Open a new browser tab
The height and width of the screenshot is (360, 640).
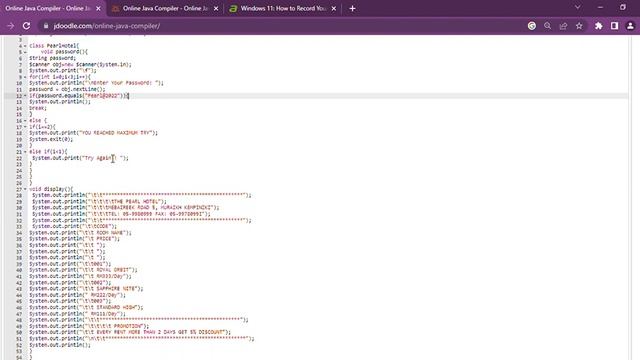point(352,8)
